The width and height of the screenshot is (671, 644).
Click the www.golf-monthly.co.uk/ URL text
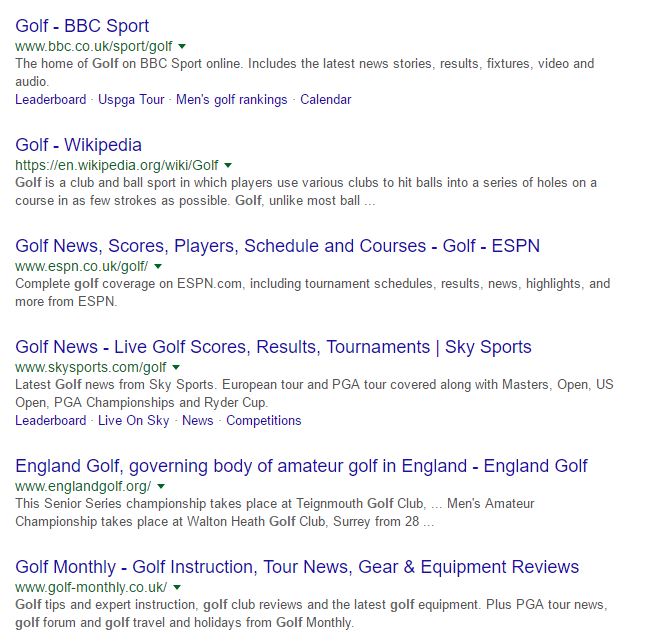91,587
